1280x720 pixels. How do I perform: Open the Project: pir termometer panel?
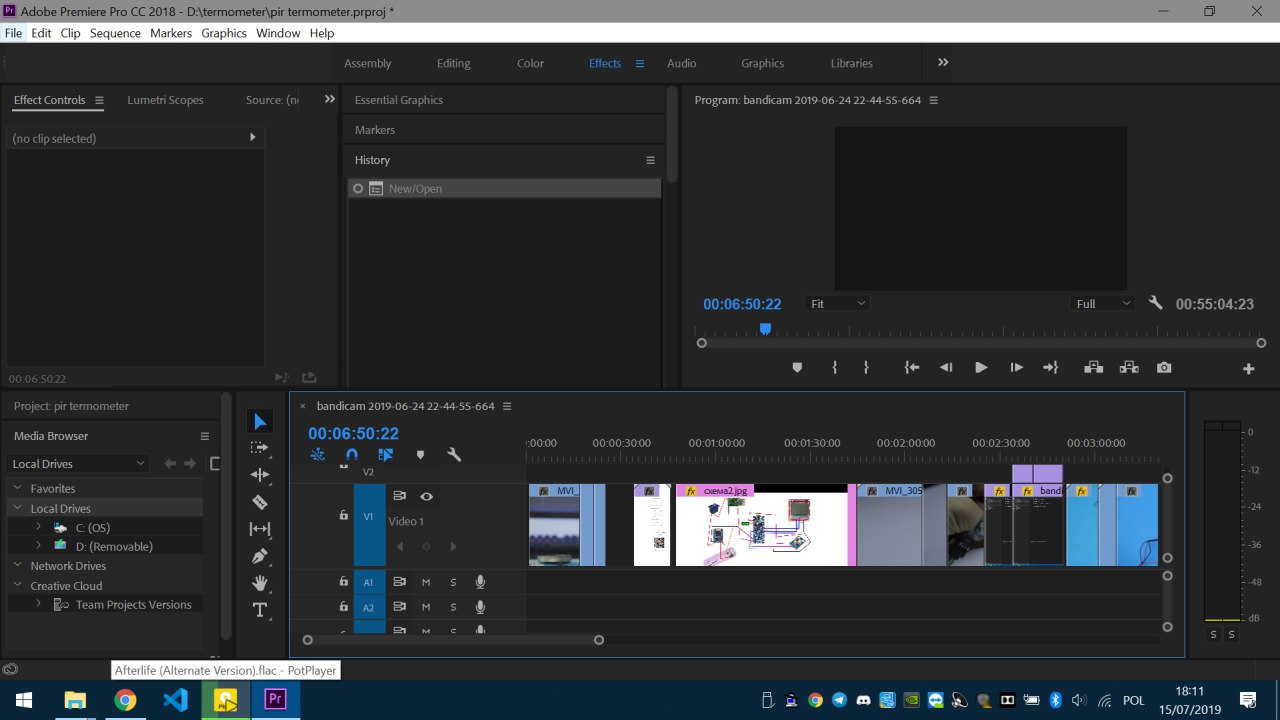pos(71,406)
